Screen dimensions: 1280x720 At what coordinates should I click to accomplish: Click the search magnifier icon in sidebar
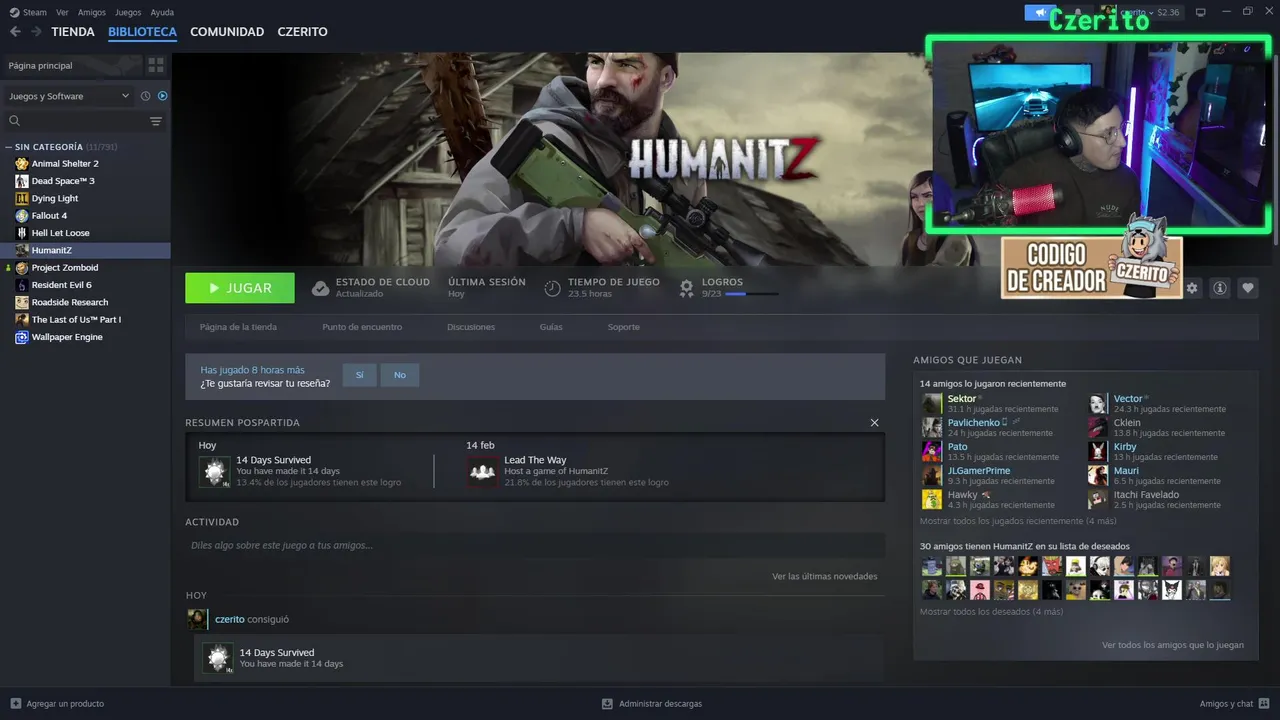click(x=15, y=121)
